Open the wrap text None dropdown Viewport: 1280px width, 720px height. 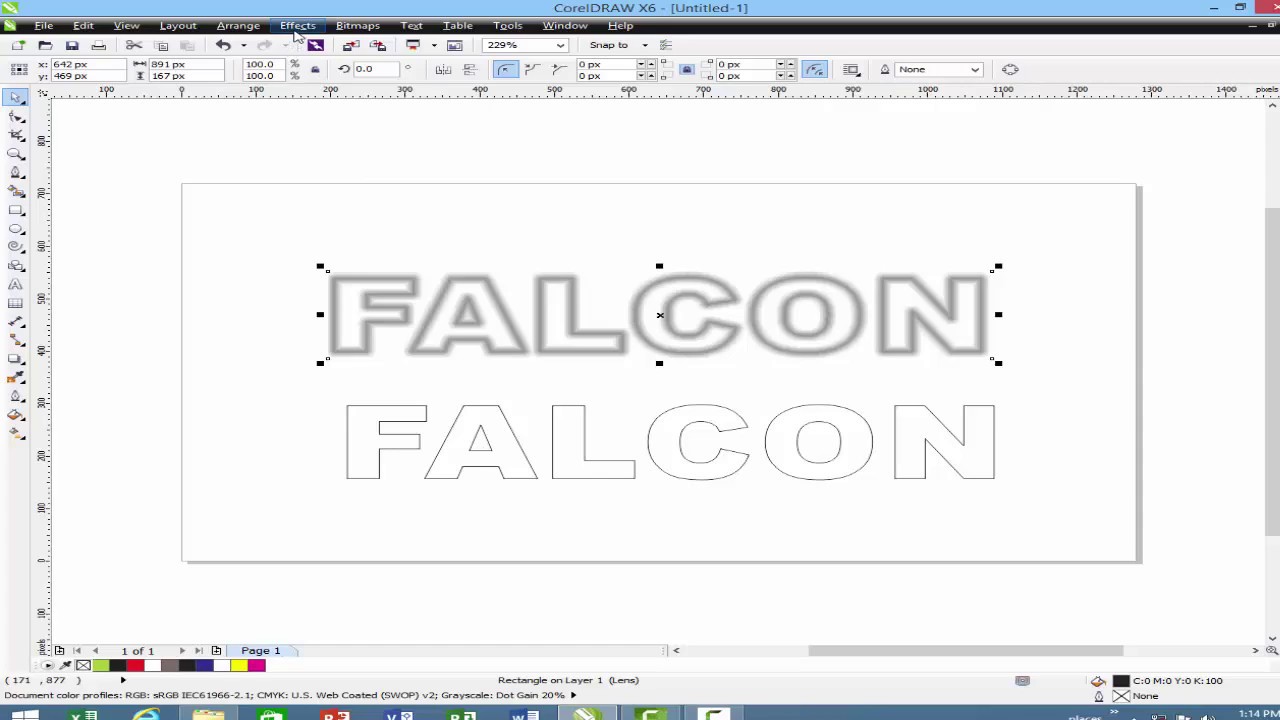tap(974, 69)
